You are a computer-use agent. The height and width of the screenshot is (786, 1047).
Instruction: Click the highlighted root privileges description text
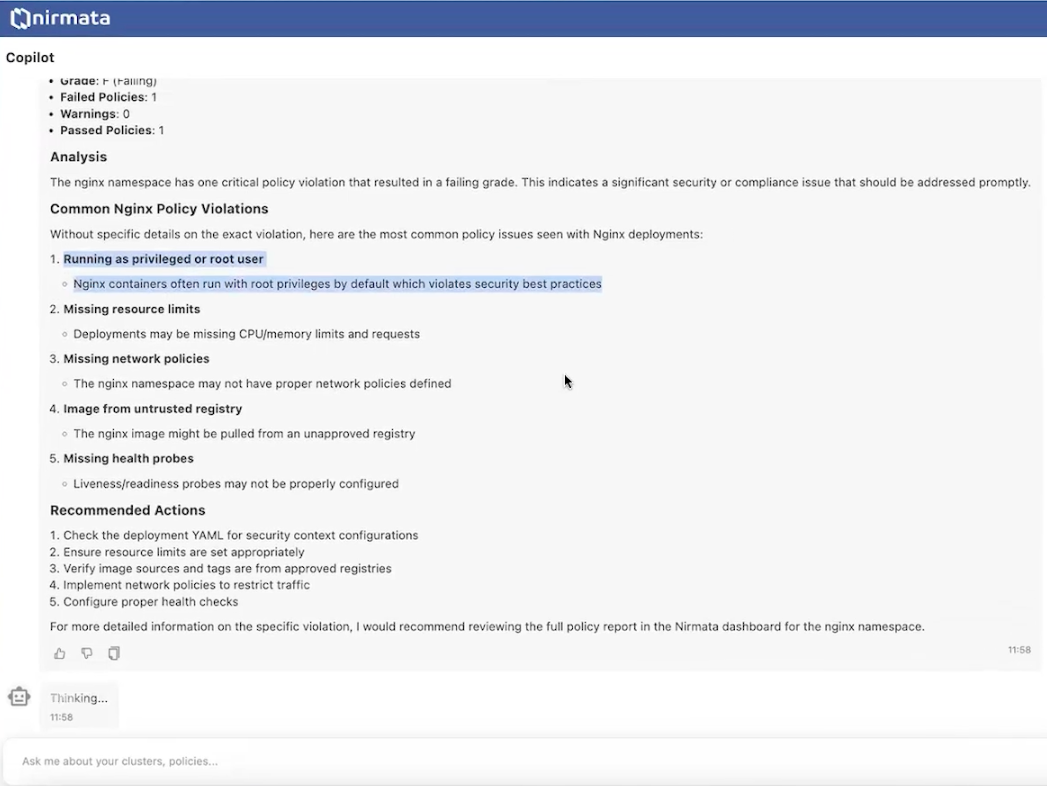337,283
